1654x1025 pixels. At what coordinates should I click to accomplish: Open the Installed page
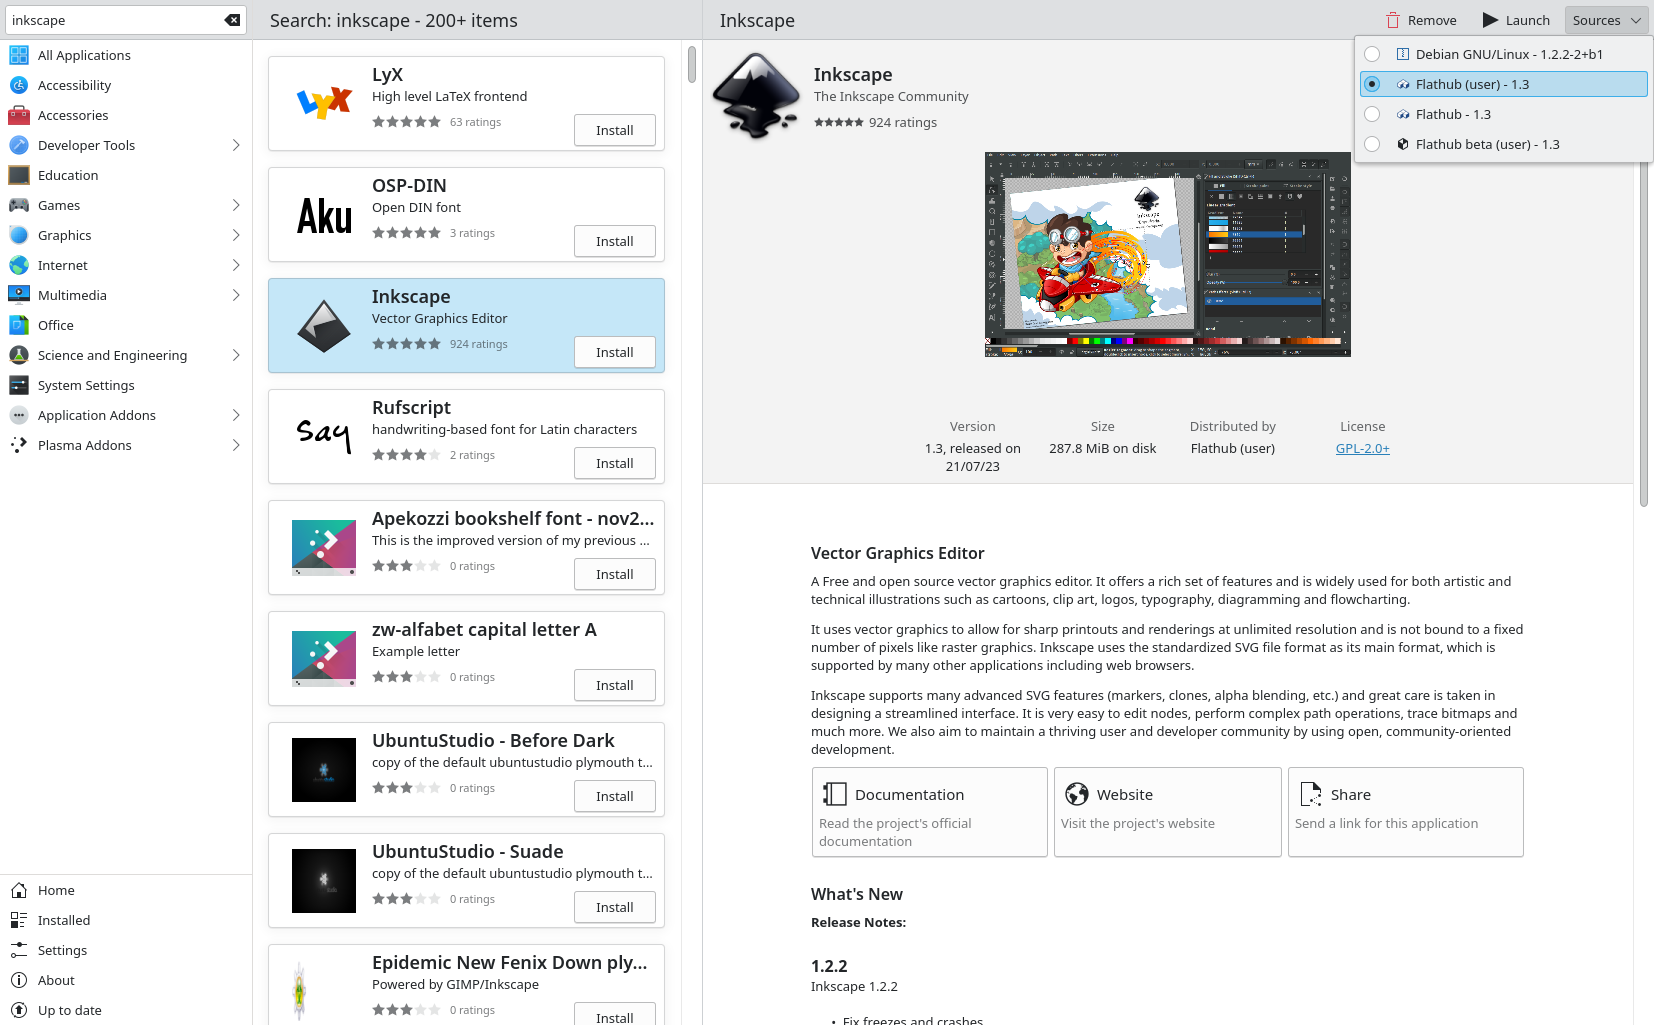click(x=64, y=920)
